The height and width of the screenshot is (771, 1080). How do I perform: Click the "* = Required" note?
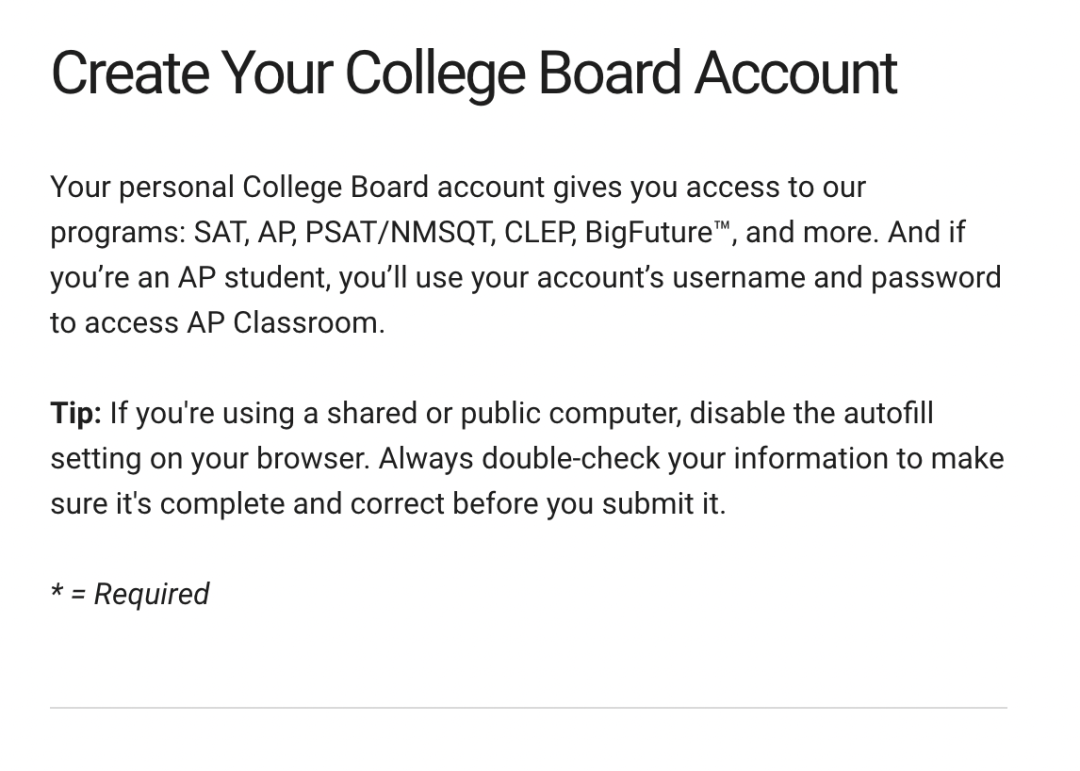[x=130, y=594]
